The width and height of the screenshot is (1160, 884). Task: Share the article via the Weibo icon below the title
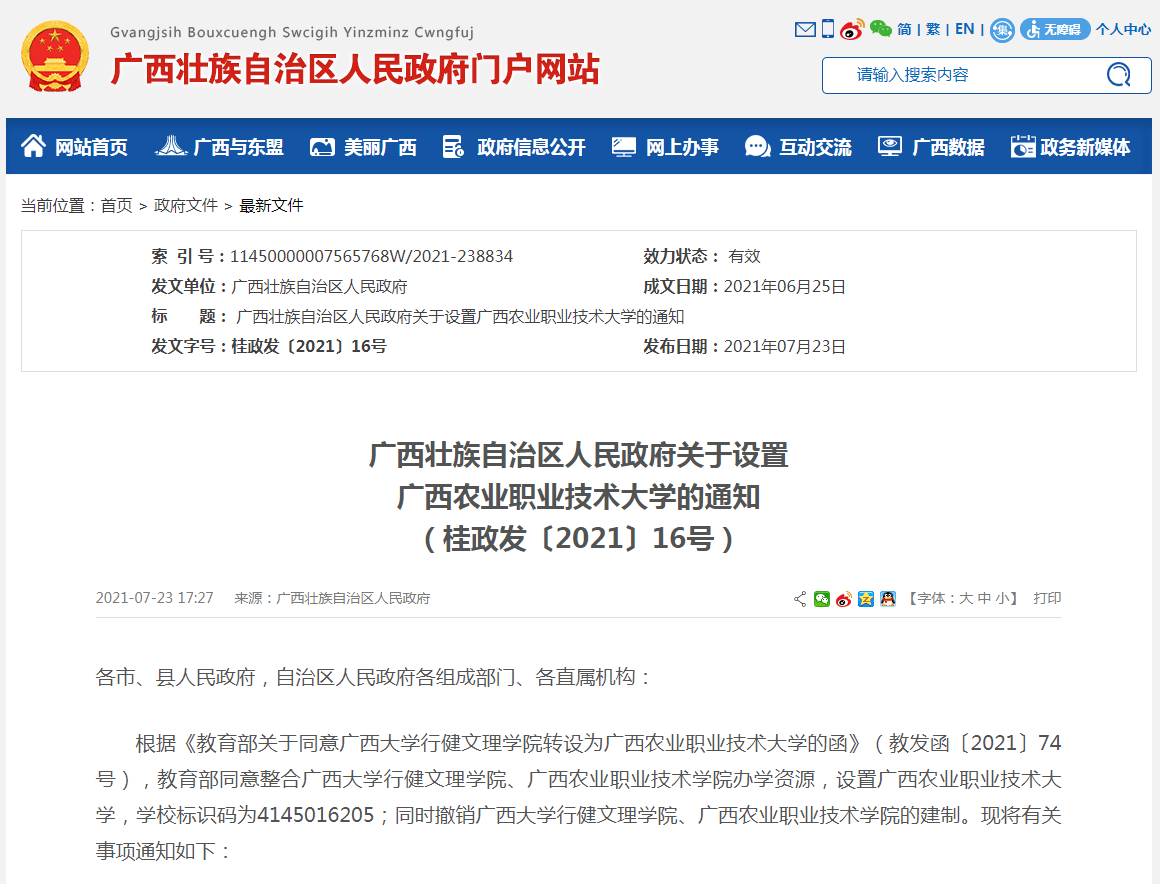(x=843, y=598)
